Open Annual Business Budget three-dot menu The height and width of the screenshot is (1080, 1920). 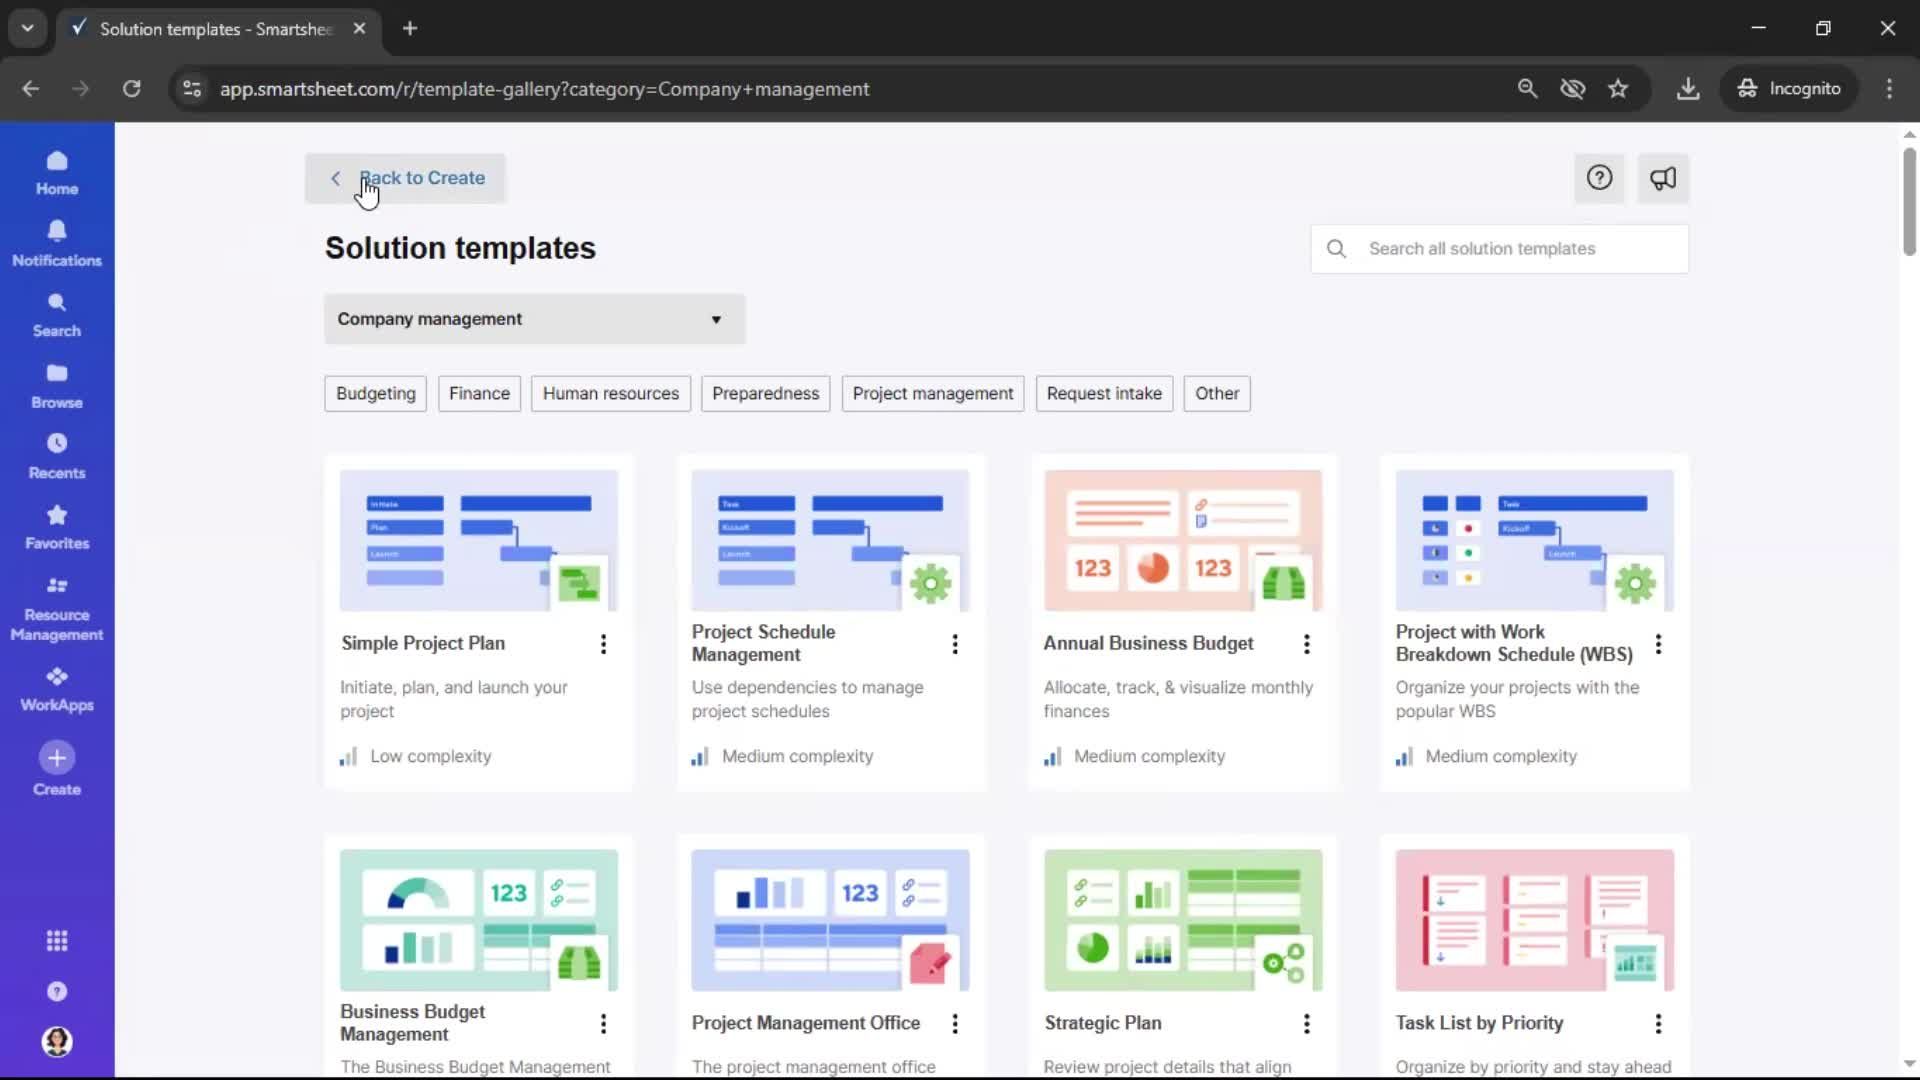click(x=1306, y=644)
